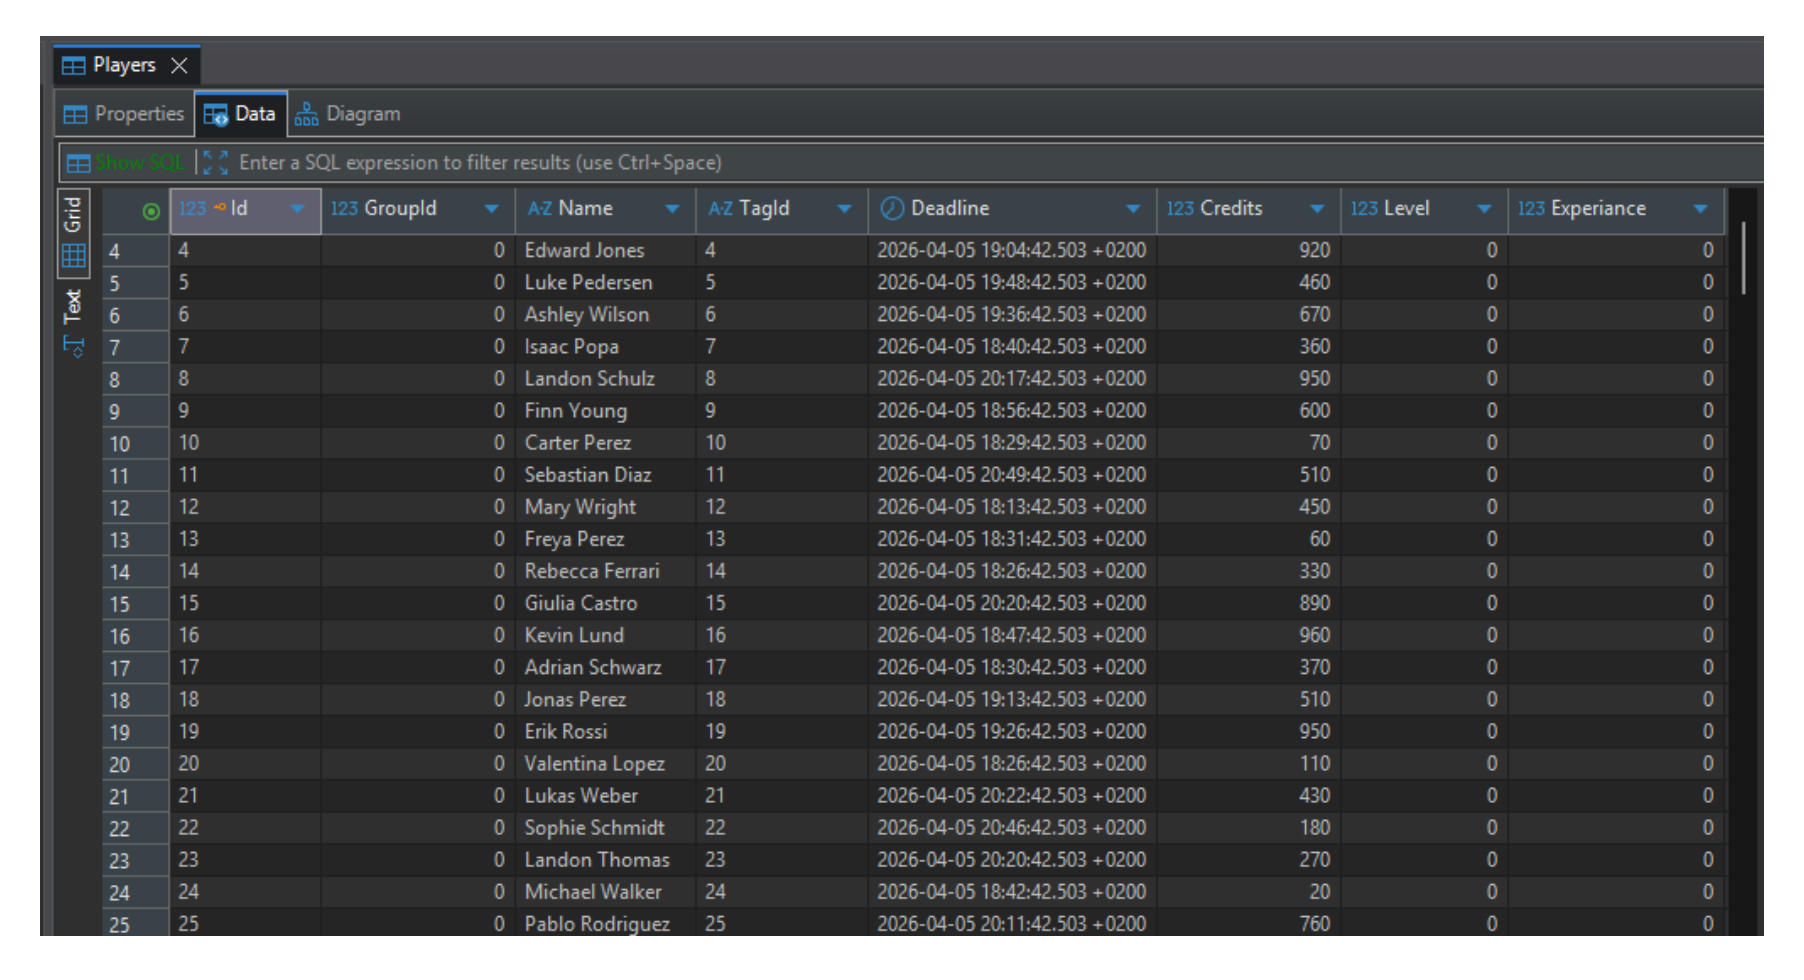The height and width of the screenshot is (980, 1804).
Task: Select the 'Isaac Popa' name cell
Action: click(606, 347)
